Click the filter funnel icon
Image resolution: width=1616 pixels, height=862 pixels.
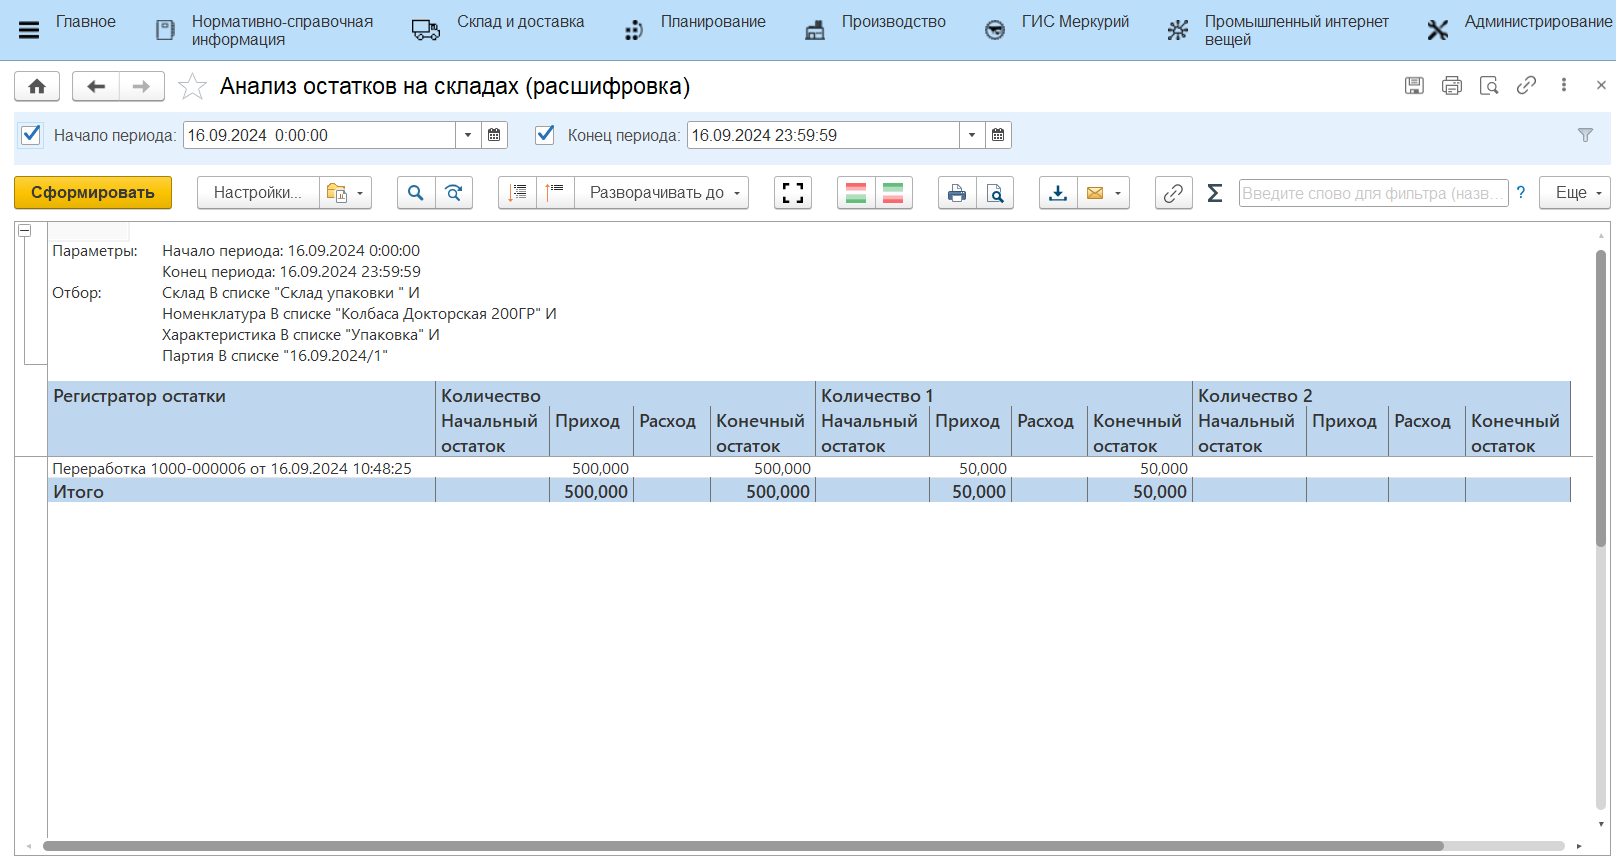point(1585,135)
